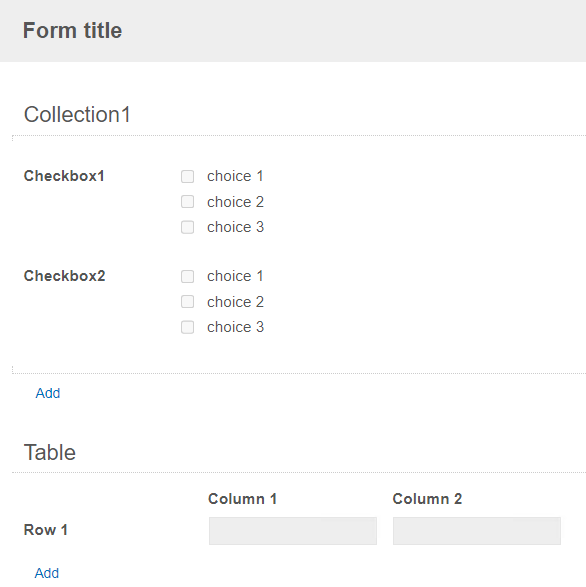Viewport: 586px width, 587px height.
Task: Click the Checkbox1 field label
Action: 64,176
